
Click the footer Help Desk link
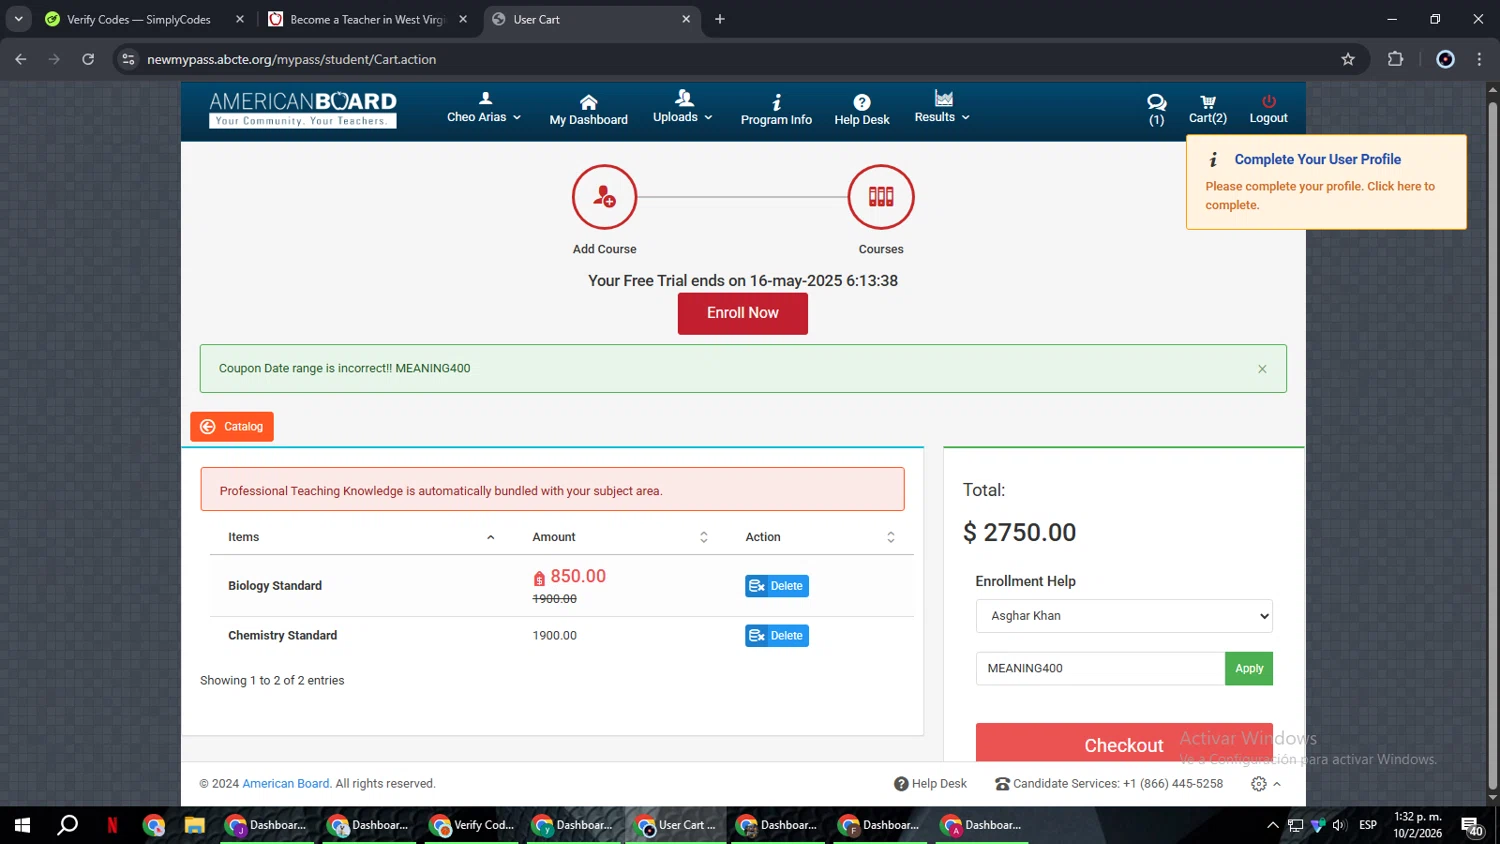coord(930,784)
